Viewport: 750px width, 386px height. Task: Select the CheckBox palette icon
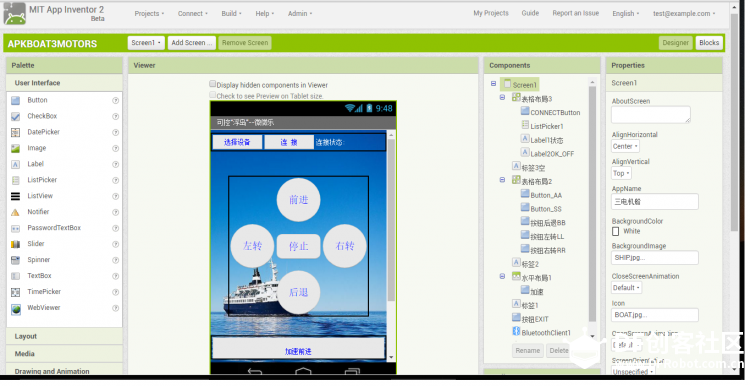click(x=15, y=116)
